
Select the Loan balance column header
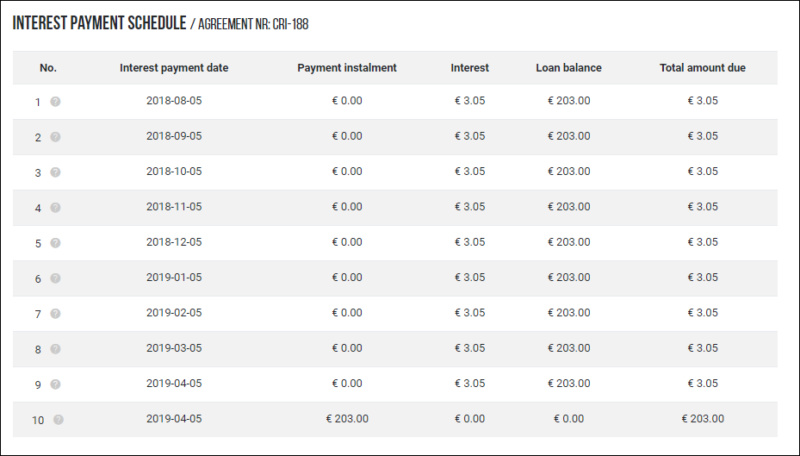click(568, 68)
